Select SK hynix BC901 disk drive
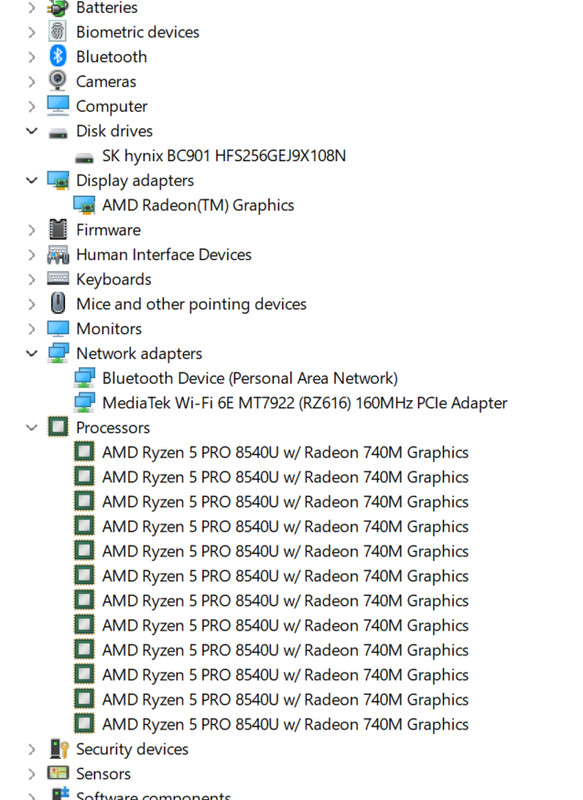Viewport: 583px width, 800px height. pyautogui.click(x=223, y=156)
